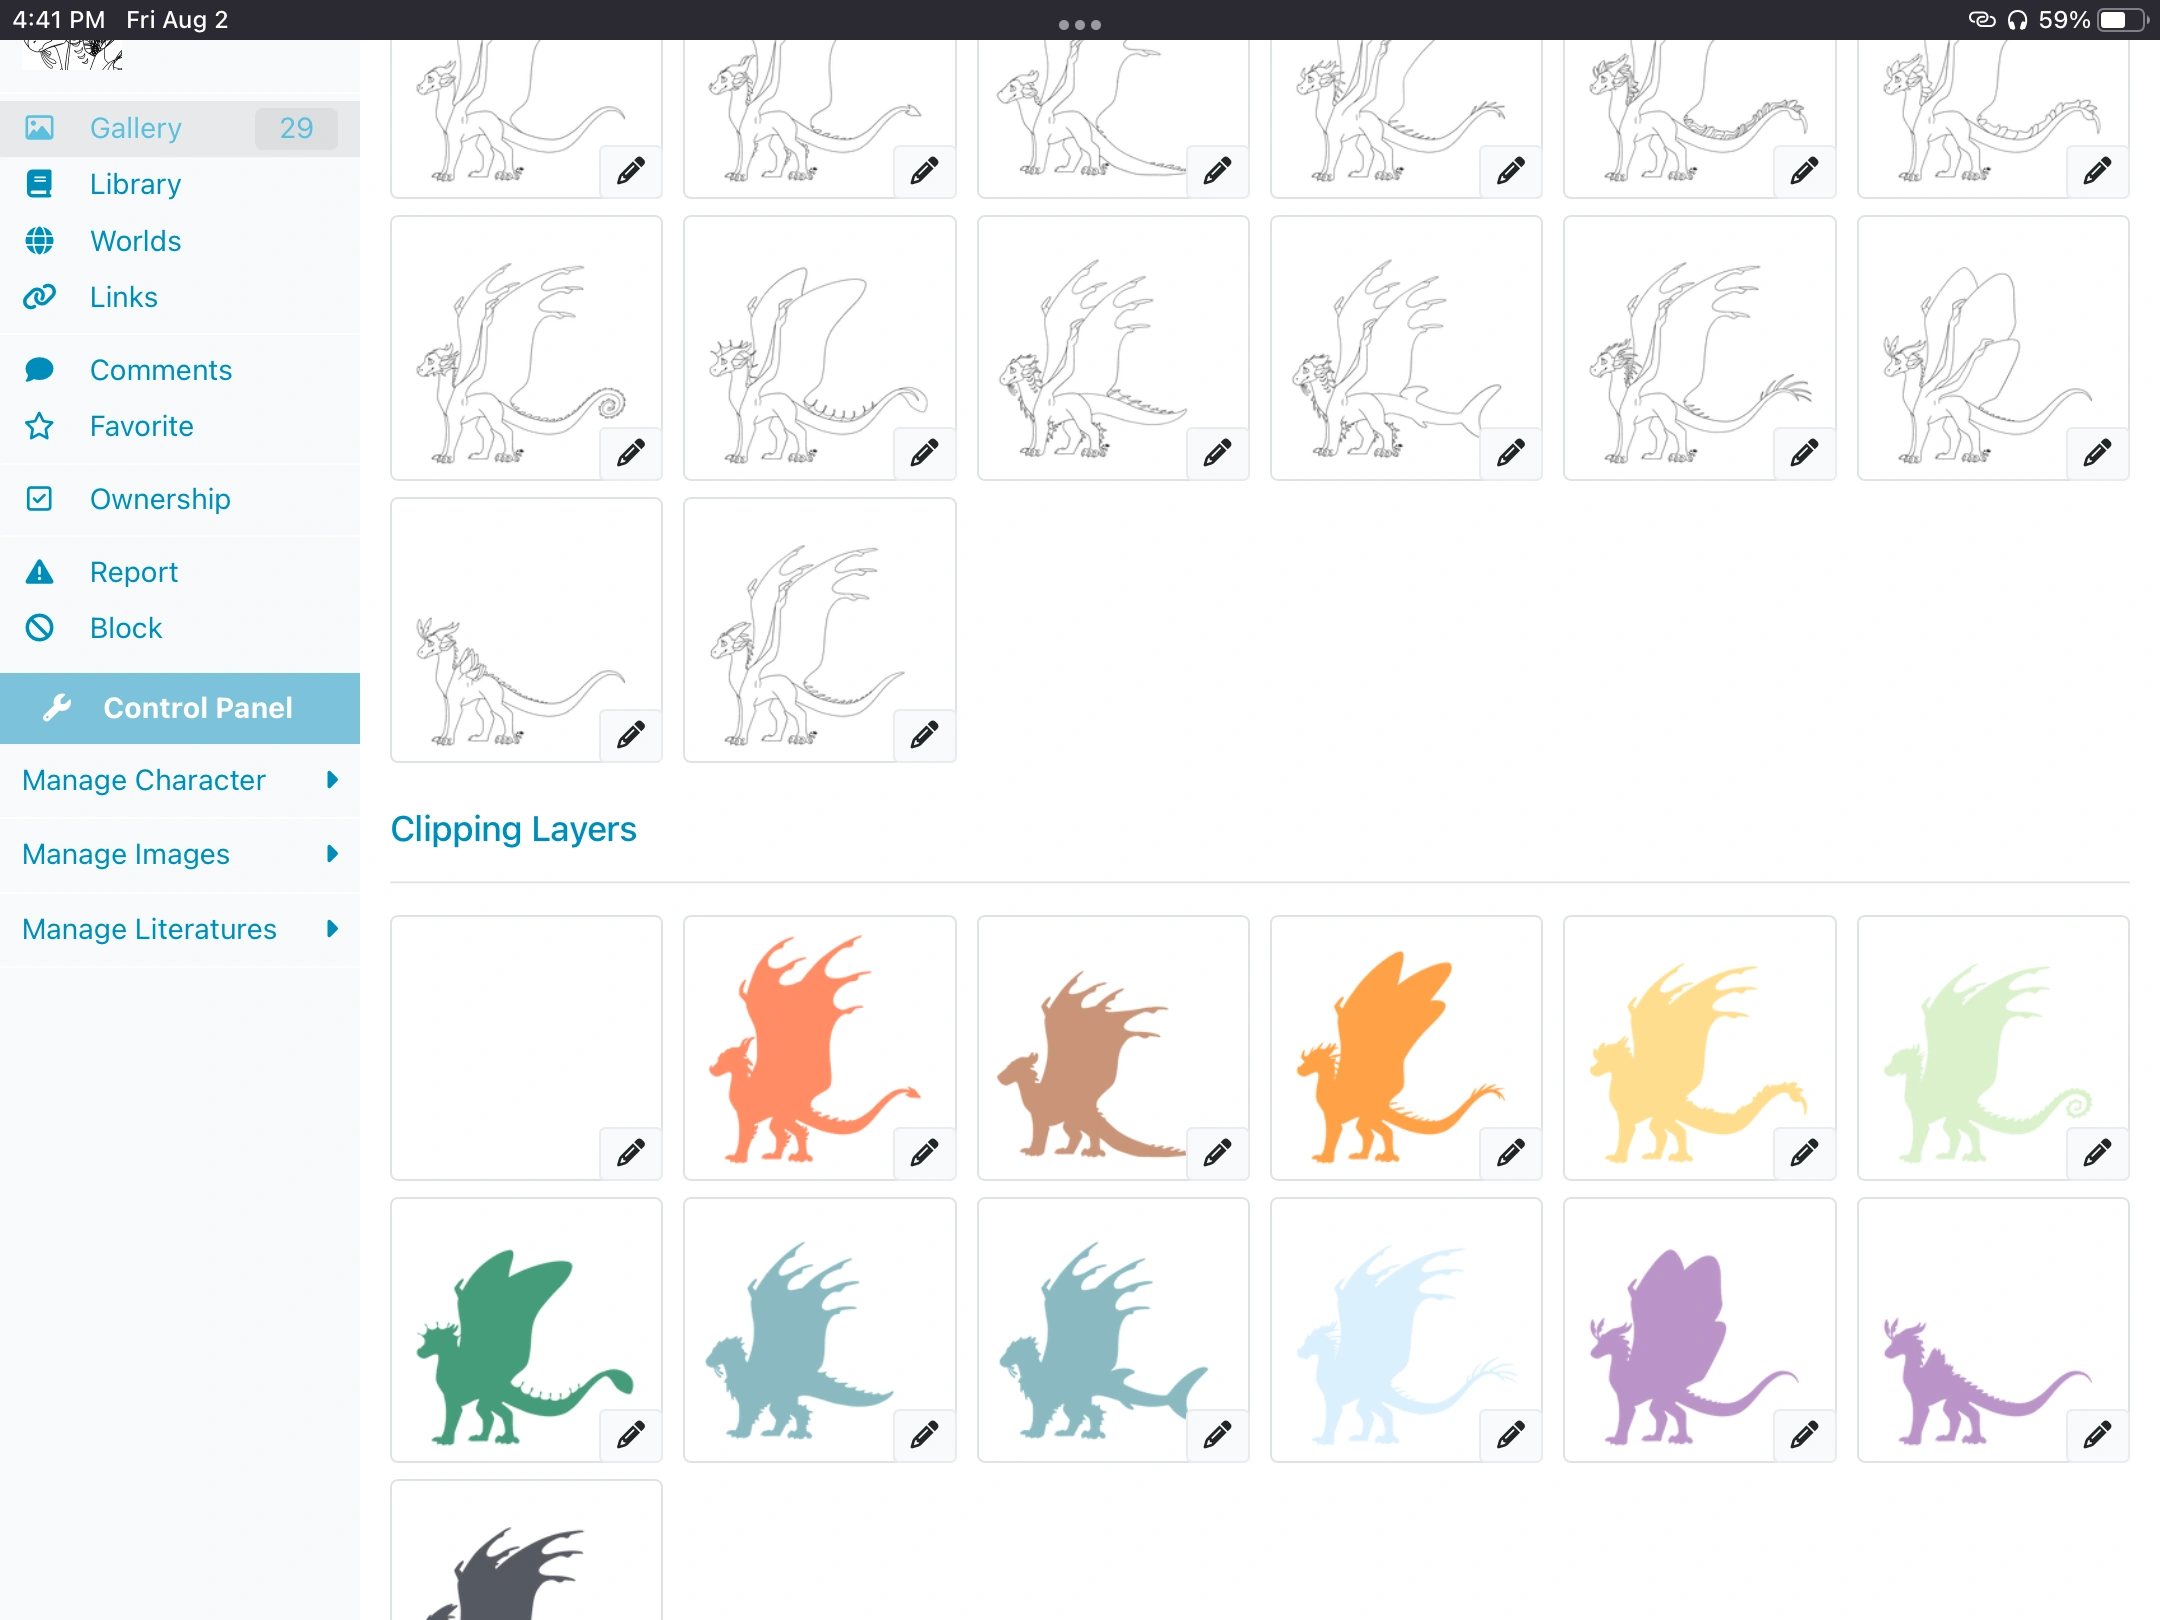
Task: Edit the orange-red dragon clipping layer
Action: (x=924, y=1153)
